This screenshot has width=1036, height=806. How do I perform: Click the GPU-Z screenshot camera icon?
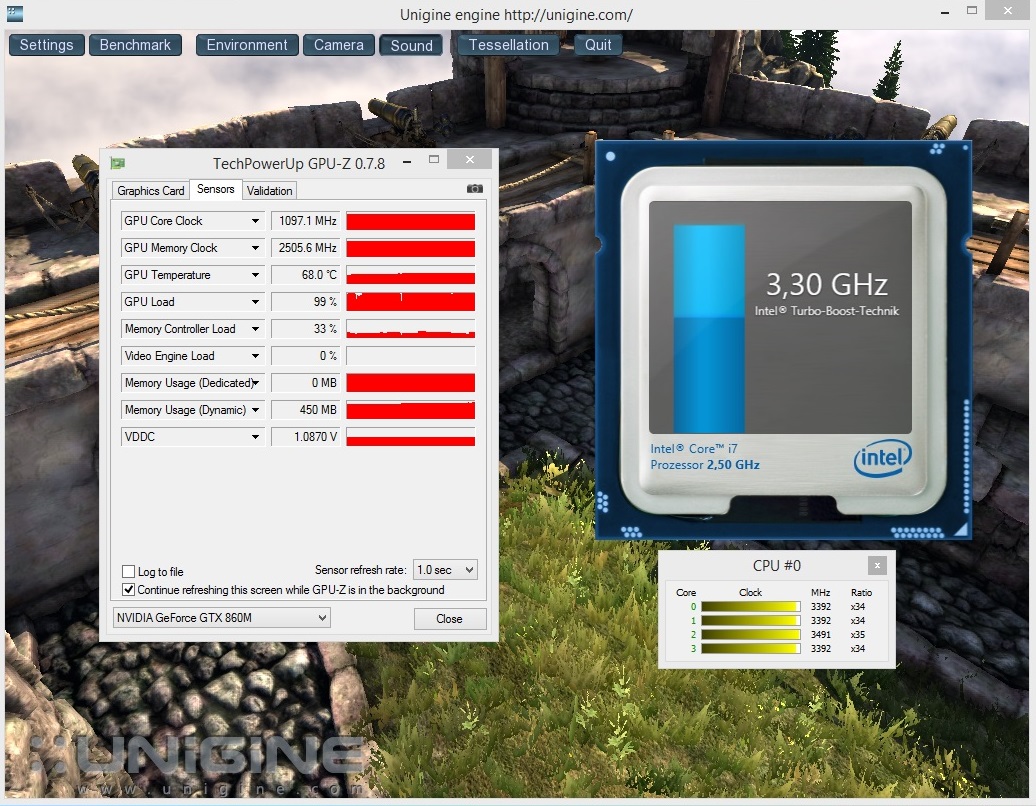click(x=474, y=189)
